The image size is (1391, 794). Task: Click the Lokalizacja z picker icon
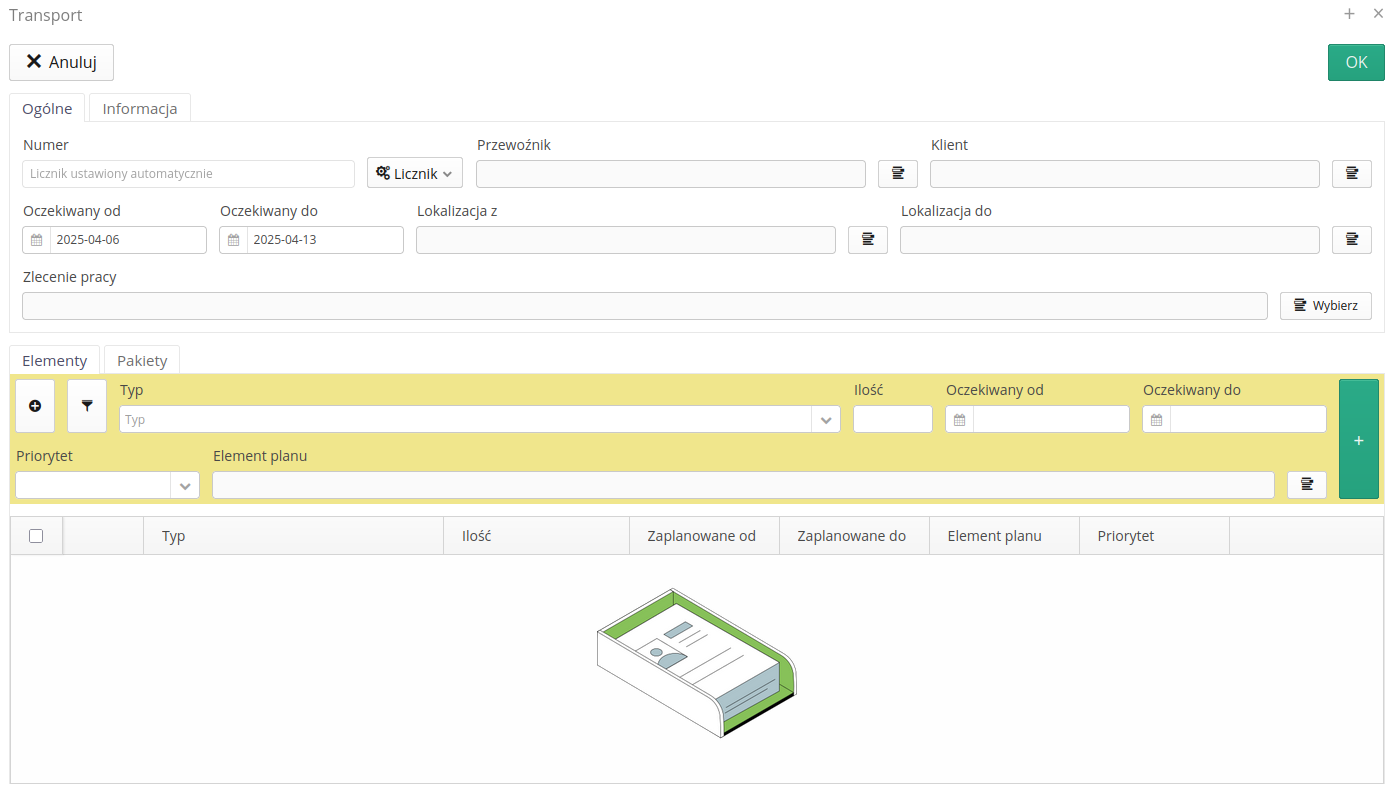coord(867,240)
